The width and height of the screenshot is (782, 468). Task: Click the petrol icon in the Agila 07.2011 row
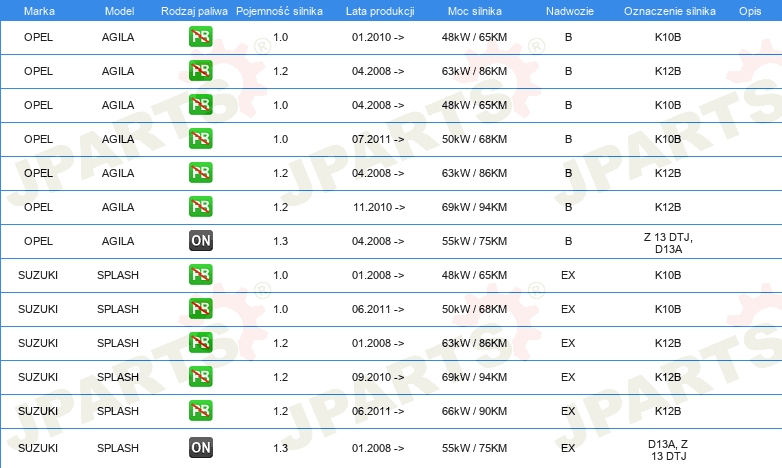[200, 139]
